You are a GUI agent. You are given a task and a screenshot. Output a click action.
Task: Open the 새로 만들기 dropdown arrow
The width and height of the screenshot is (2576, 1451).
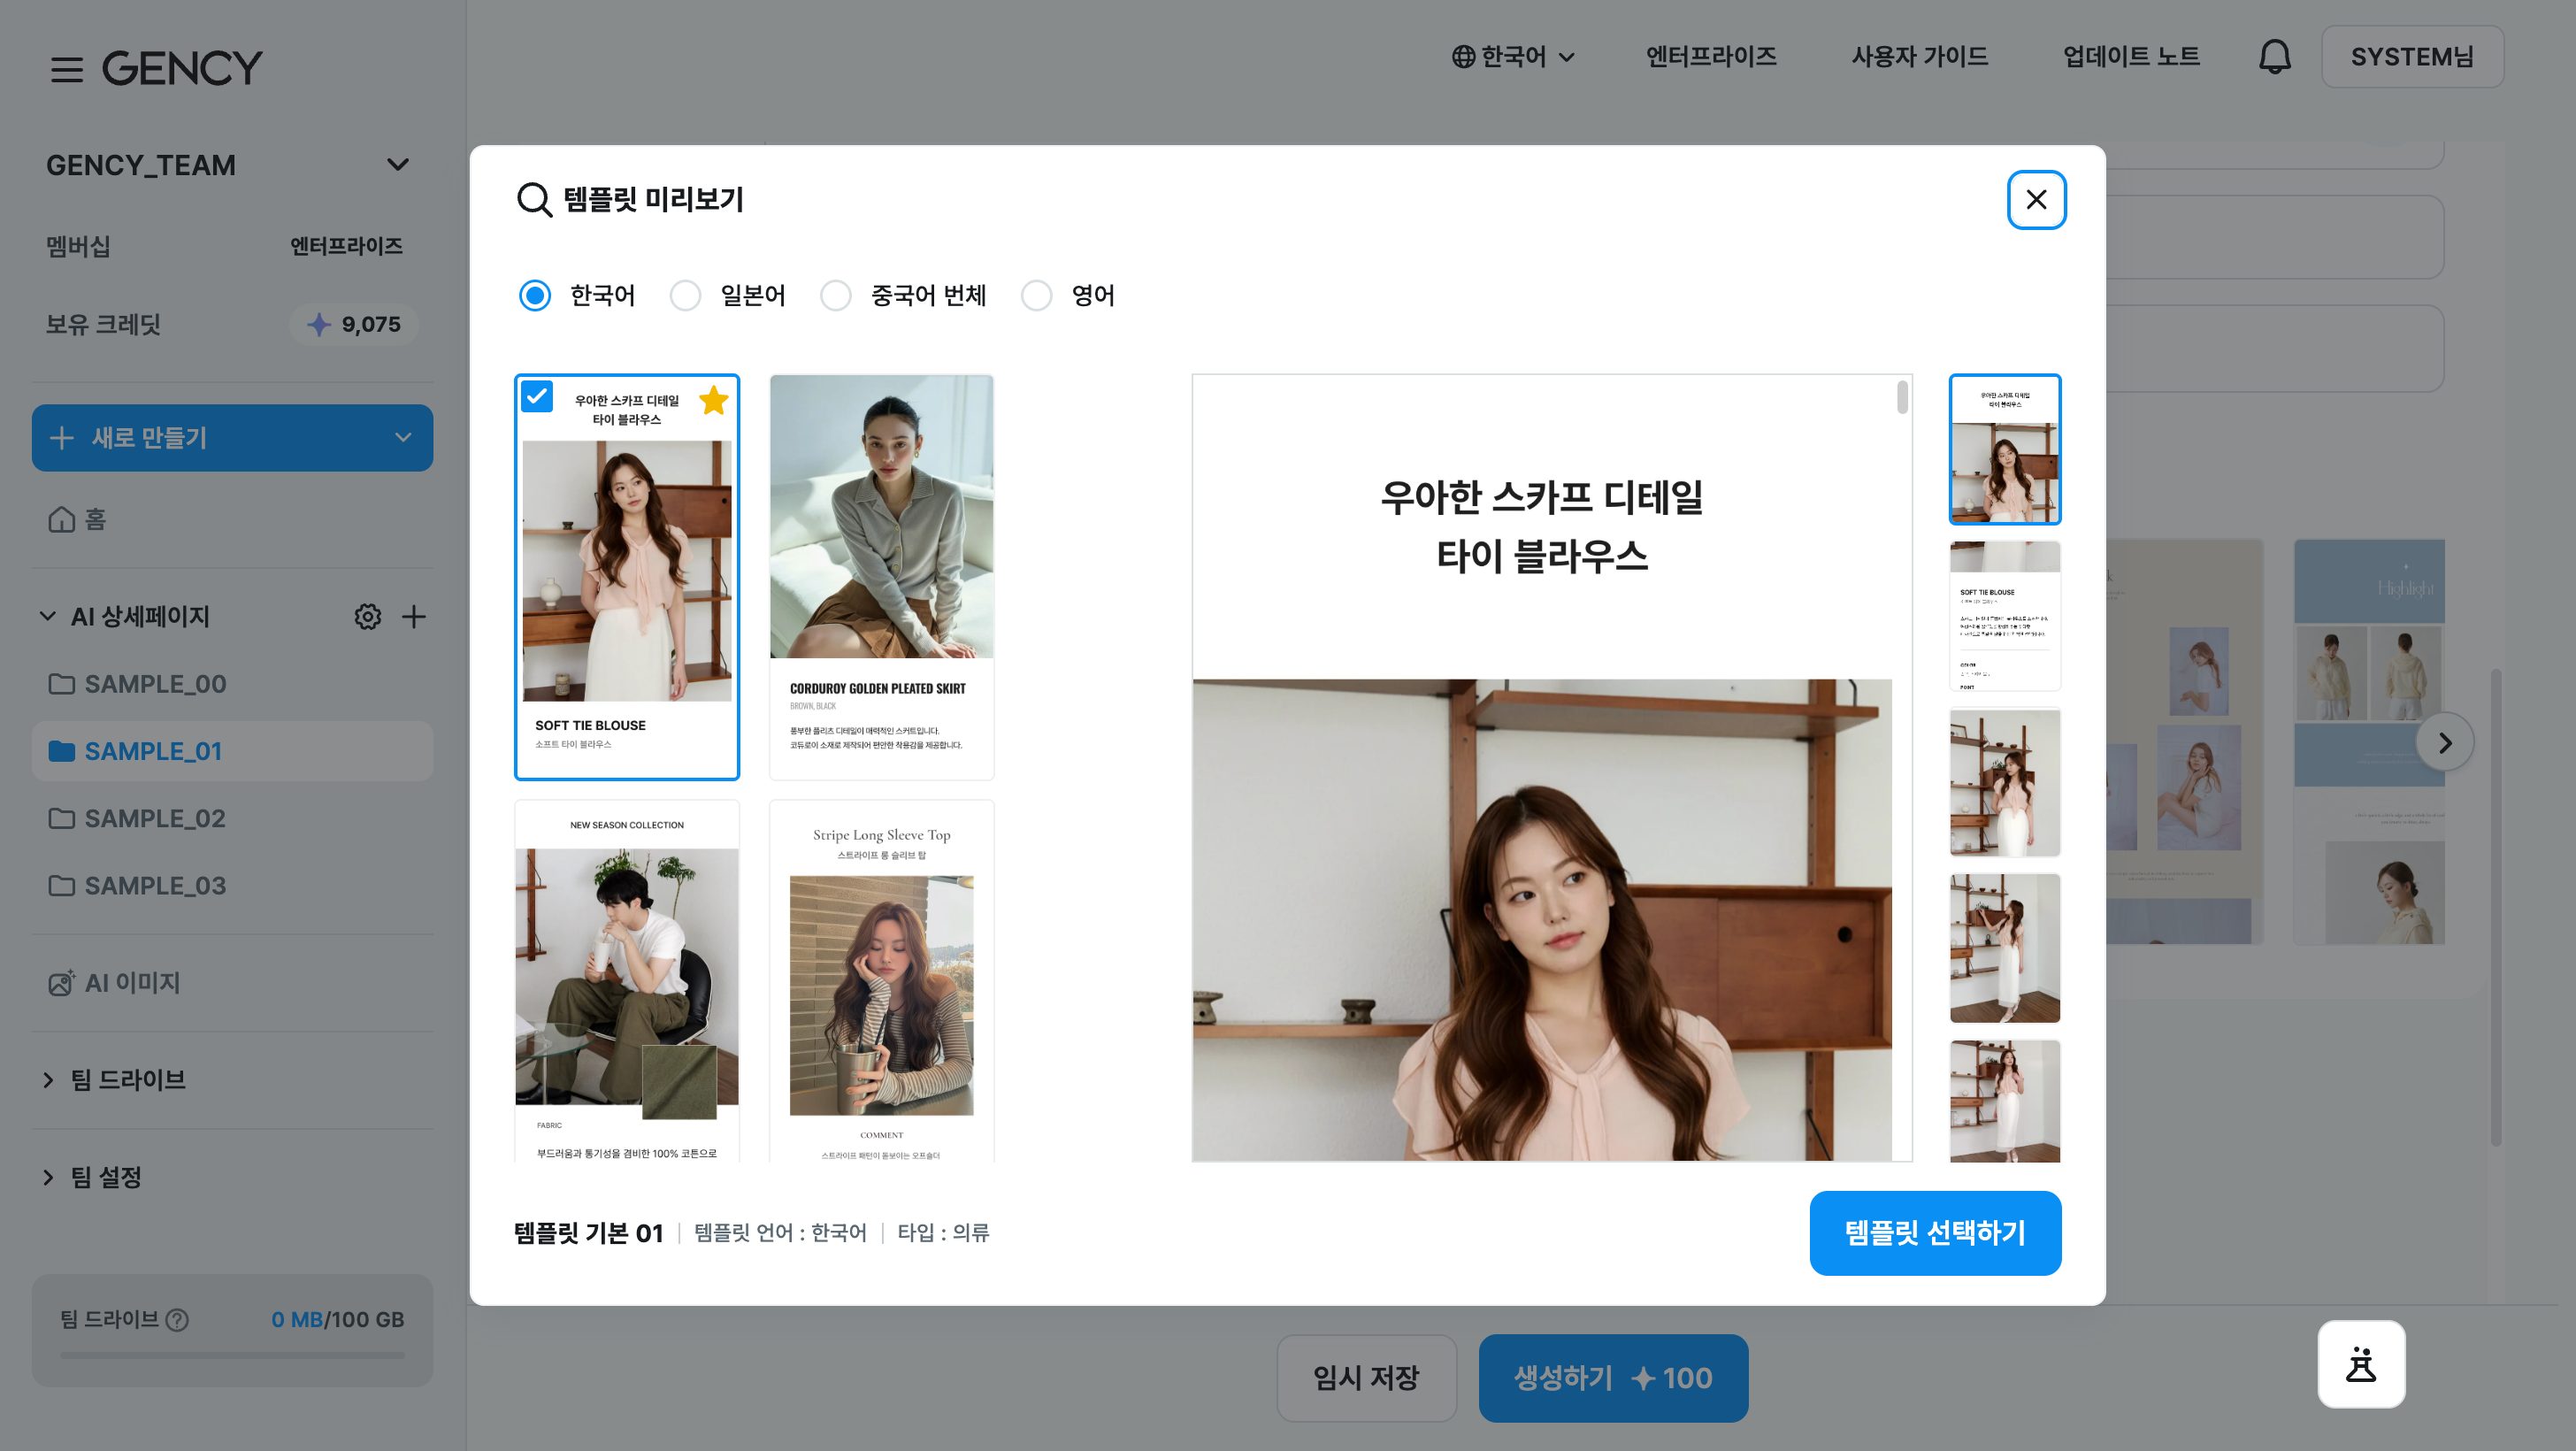[402, 438]
